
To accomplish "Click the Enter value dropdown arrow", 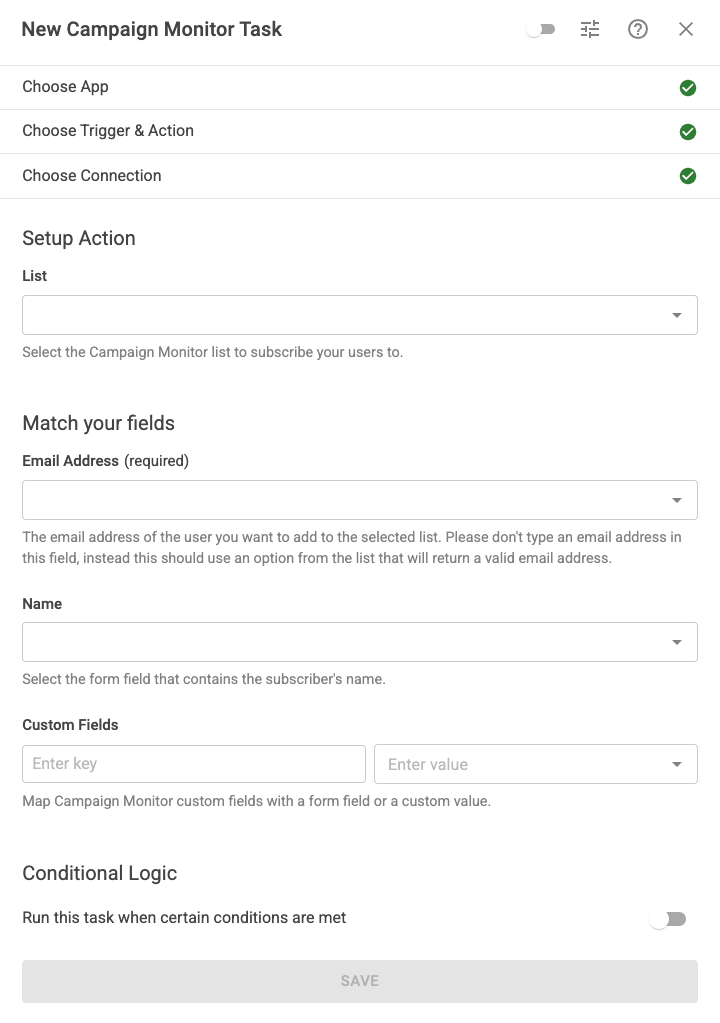I will coord(677,765).
